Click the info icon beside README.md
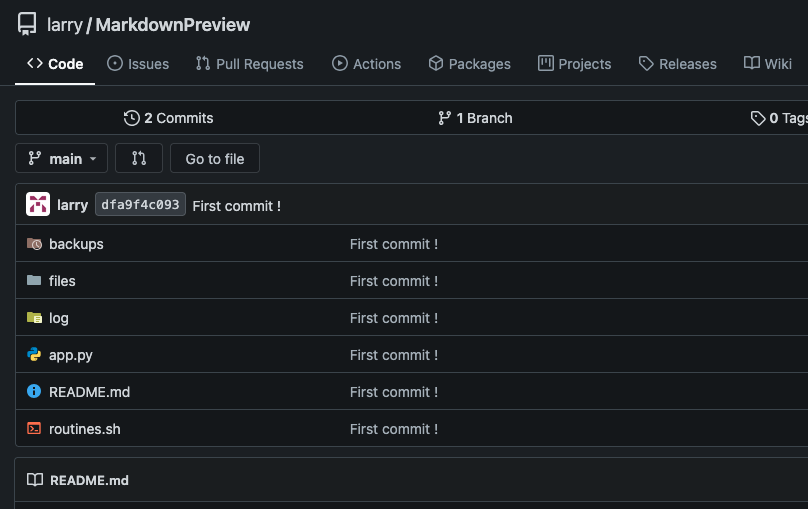The height and width of the screenshot is (509, 808). click(34, 392)
